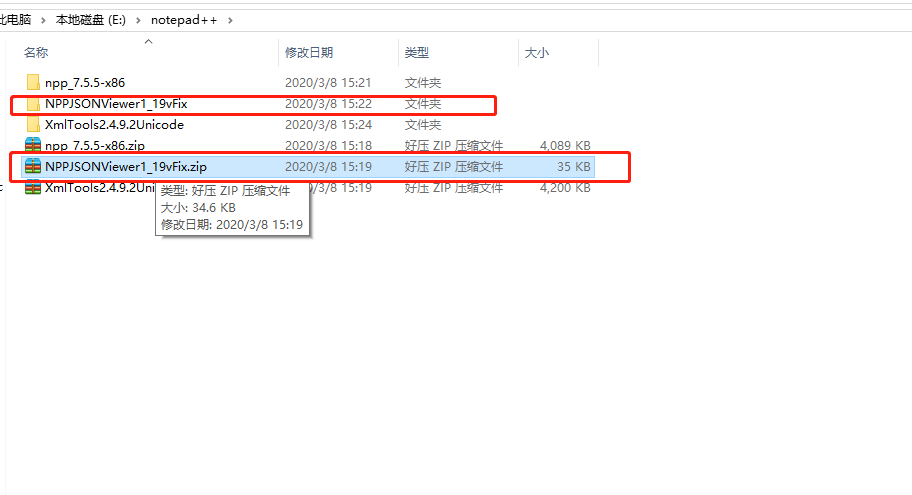This screenshot has width=912, height=495.
Task: Sort by 类型 column header
Action: tap(417, 52)
